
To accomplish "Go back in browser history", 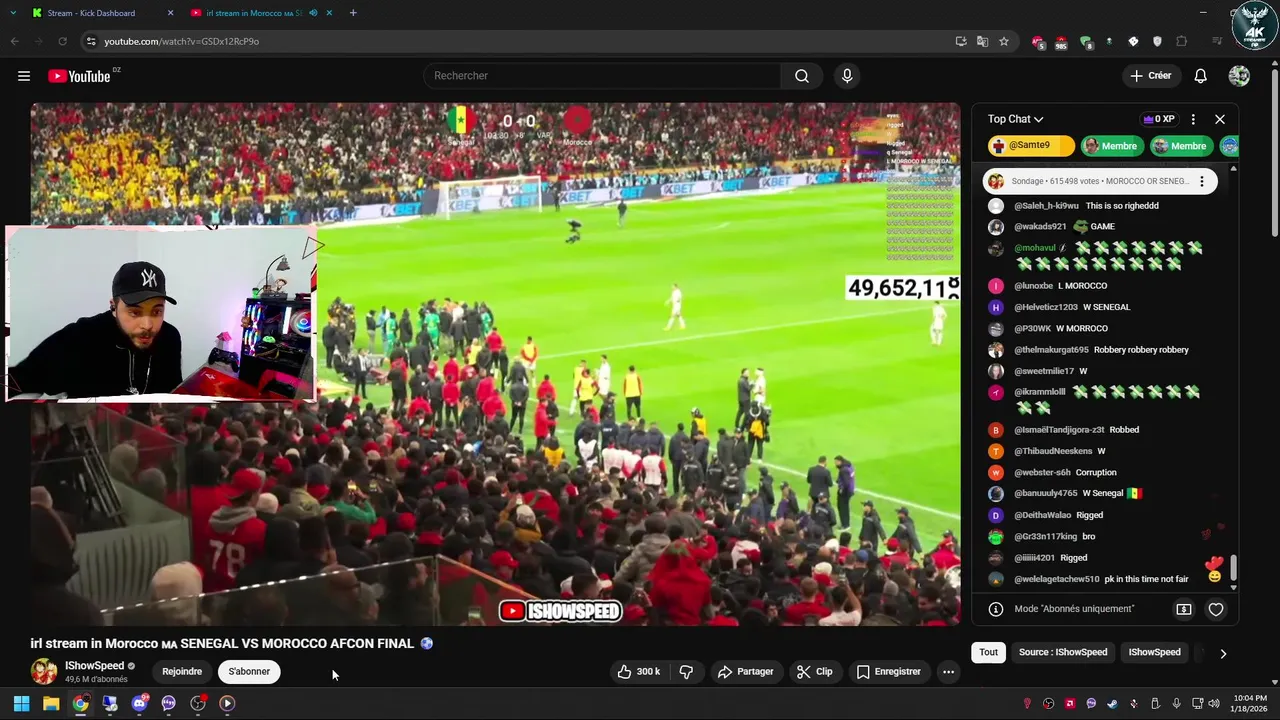I will point(14,41).
